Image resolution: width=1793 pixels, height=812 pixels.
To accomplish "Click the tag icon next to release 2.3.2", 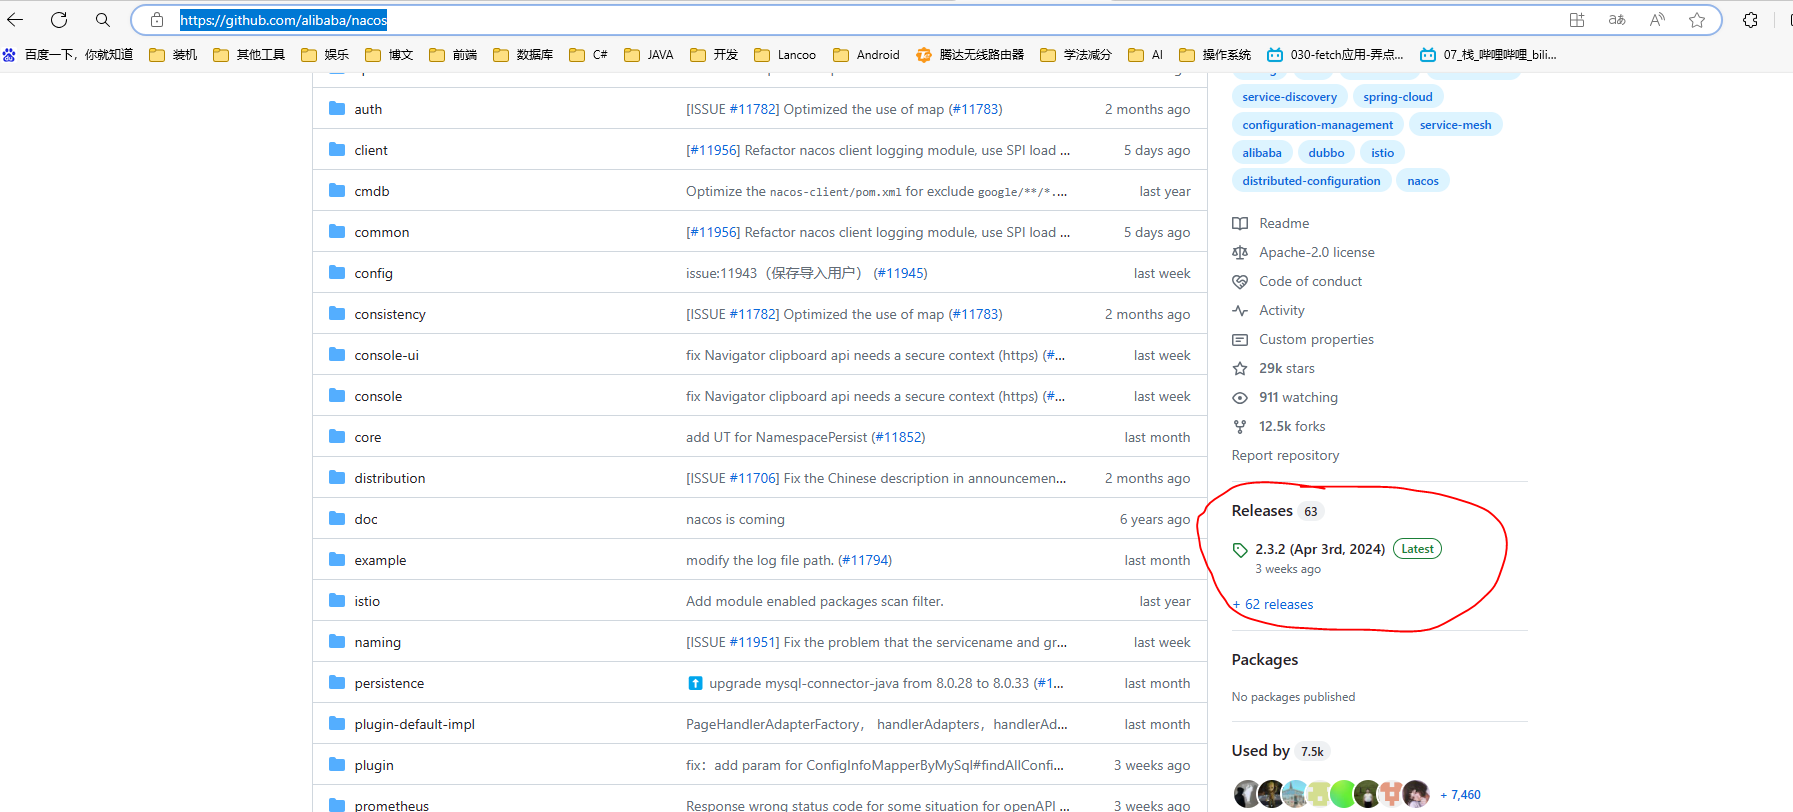I will coord(1240,550).
